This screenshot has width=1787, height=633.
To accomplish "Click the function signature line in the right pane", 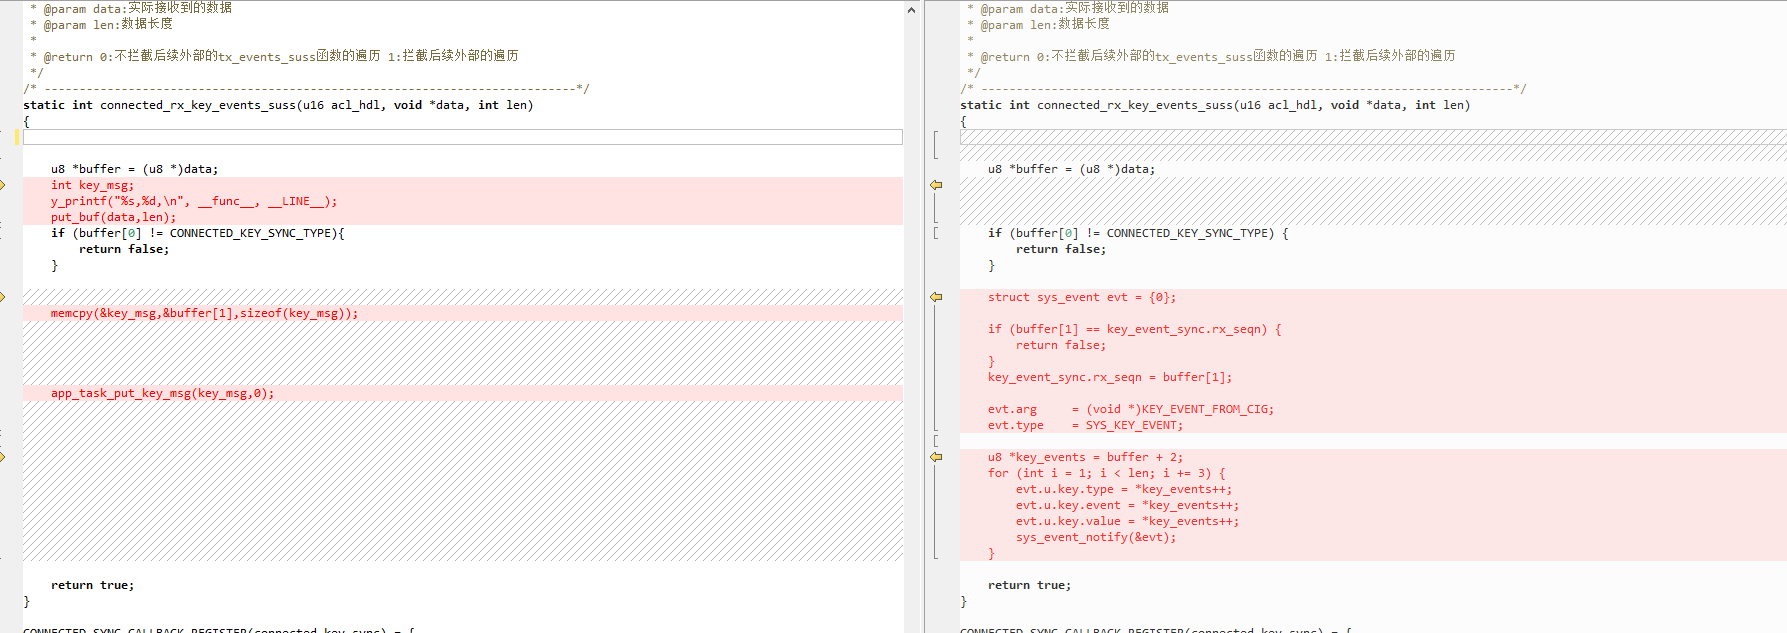I will pyautogui.click(x=1215, y=105).
